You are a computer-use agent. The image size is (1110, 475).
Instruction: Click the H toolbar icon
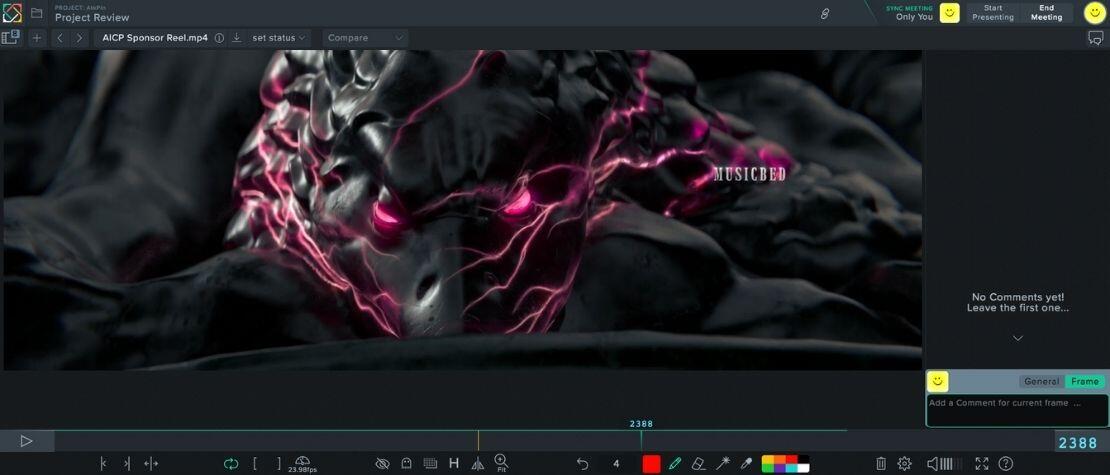(x=454, y=464)
